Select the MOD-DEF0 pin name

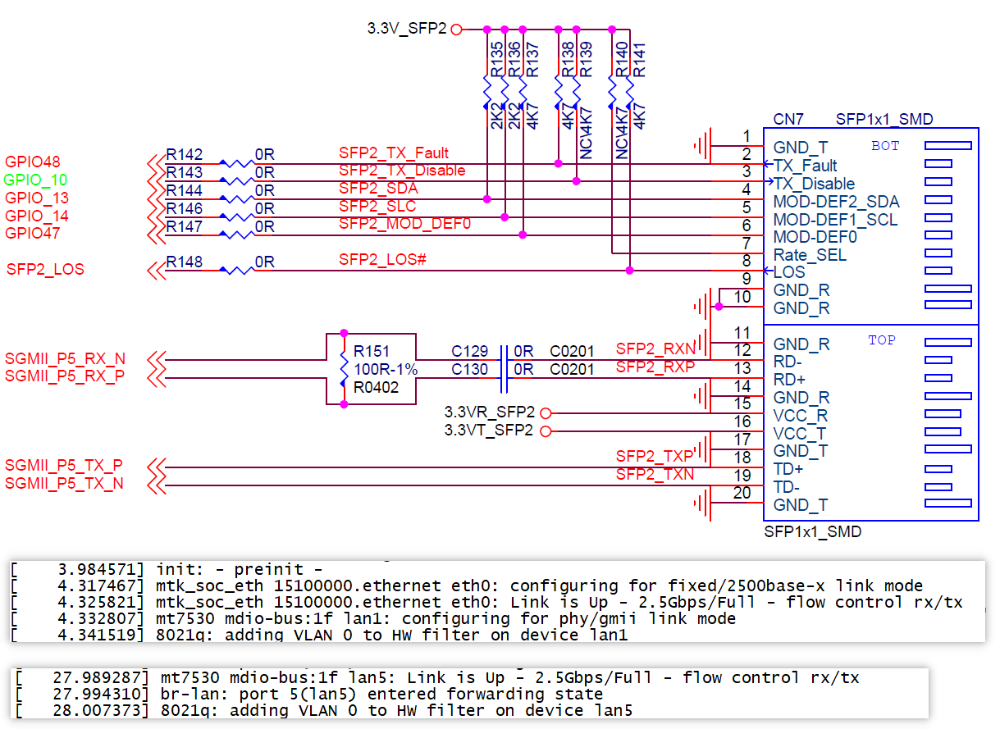tap(815, 237)
